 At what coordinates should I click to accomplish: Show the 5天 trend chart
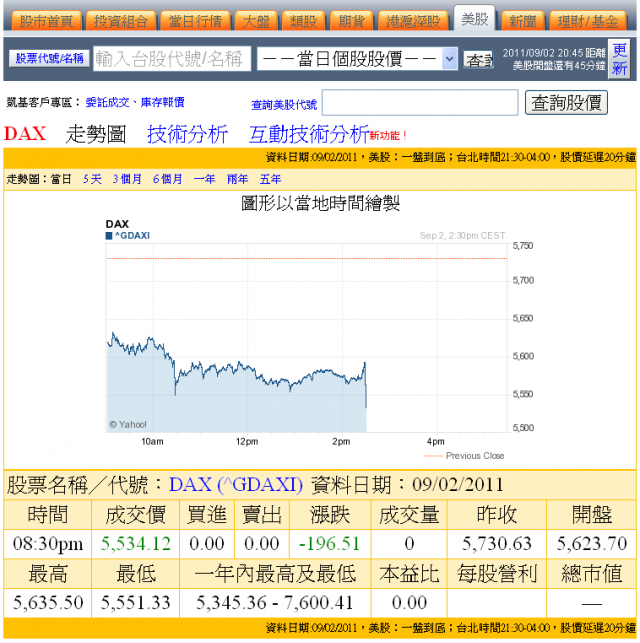tap(92, 179)
